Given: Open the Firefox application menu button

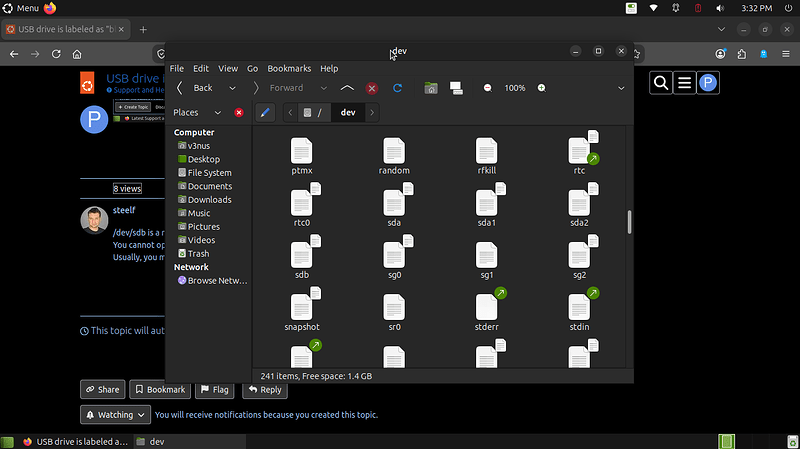Looking at the screenshot, I should (786, 54).
